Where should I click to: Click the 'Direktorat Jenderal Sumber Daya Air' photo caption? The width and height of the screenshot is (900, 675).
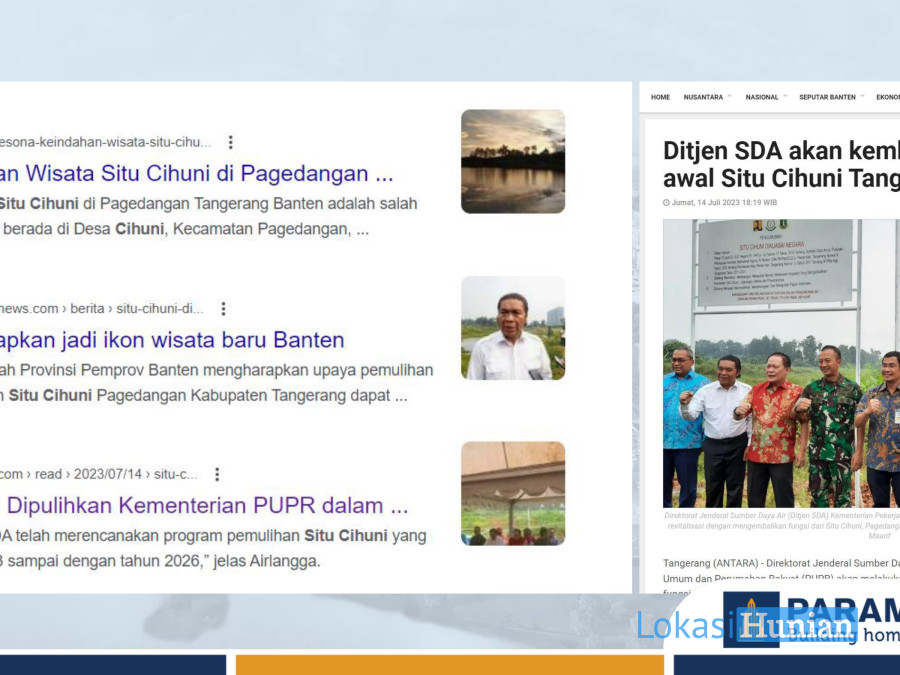point(782,526)
